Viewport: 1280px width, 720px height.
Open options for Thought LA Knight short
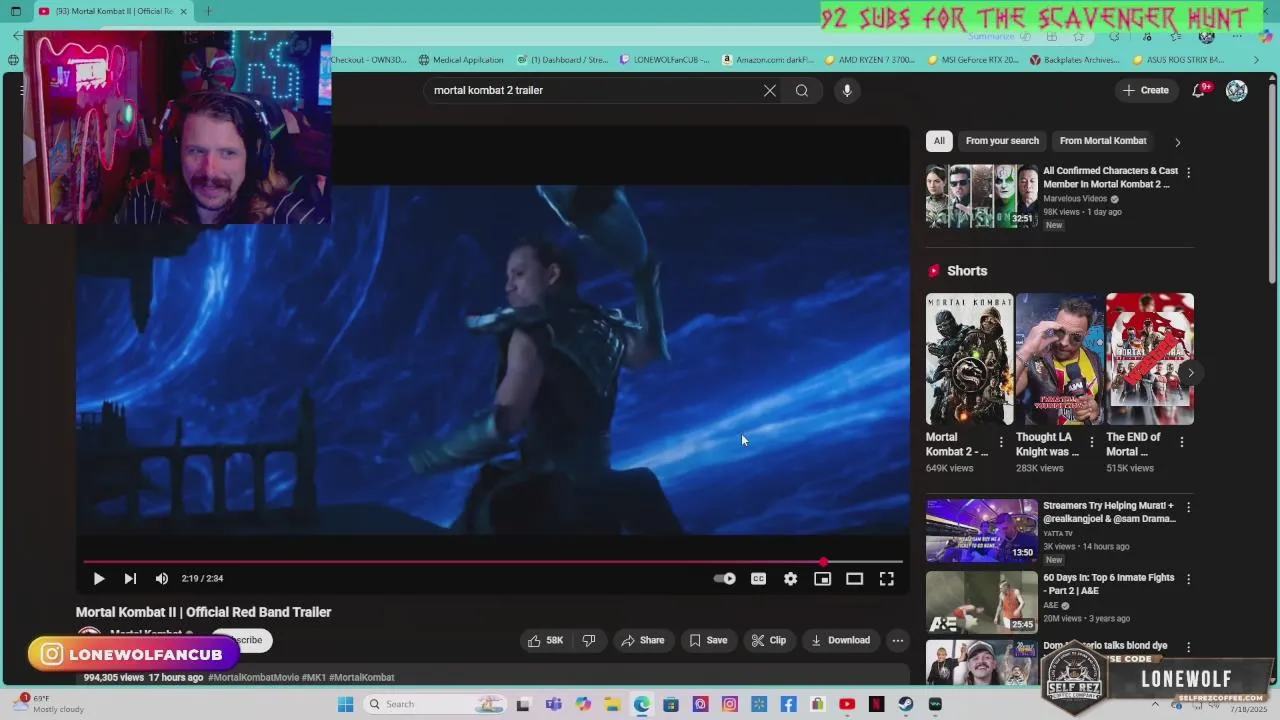tap(1091, 442)
